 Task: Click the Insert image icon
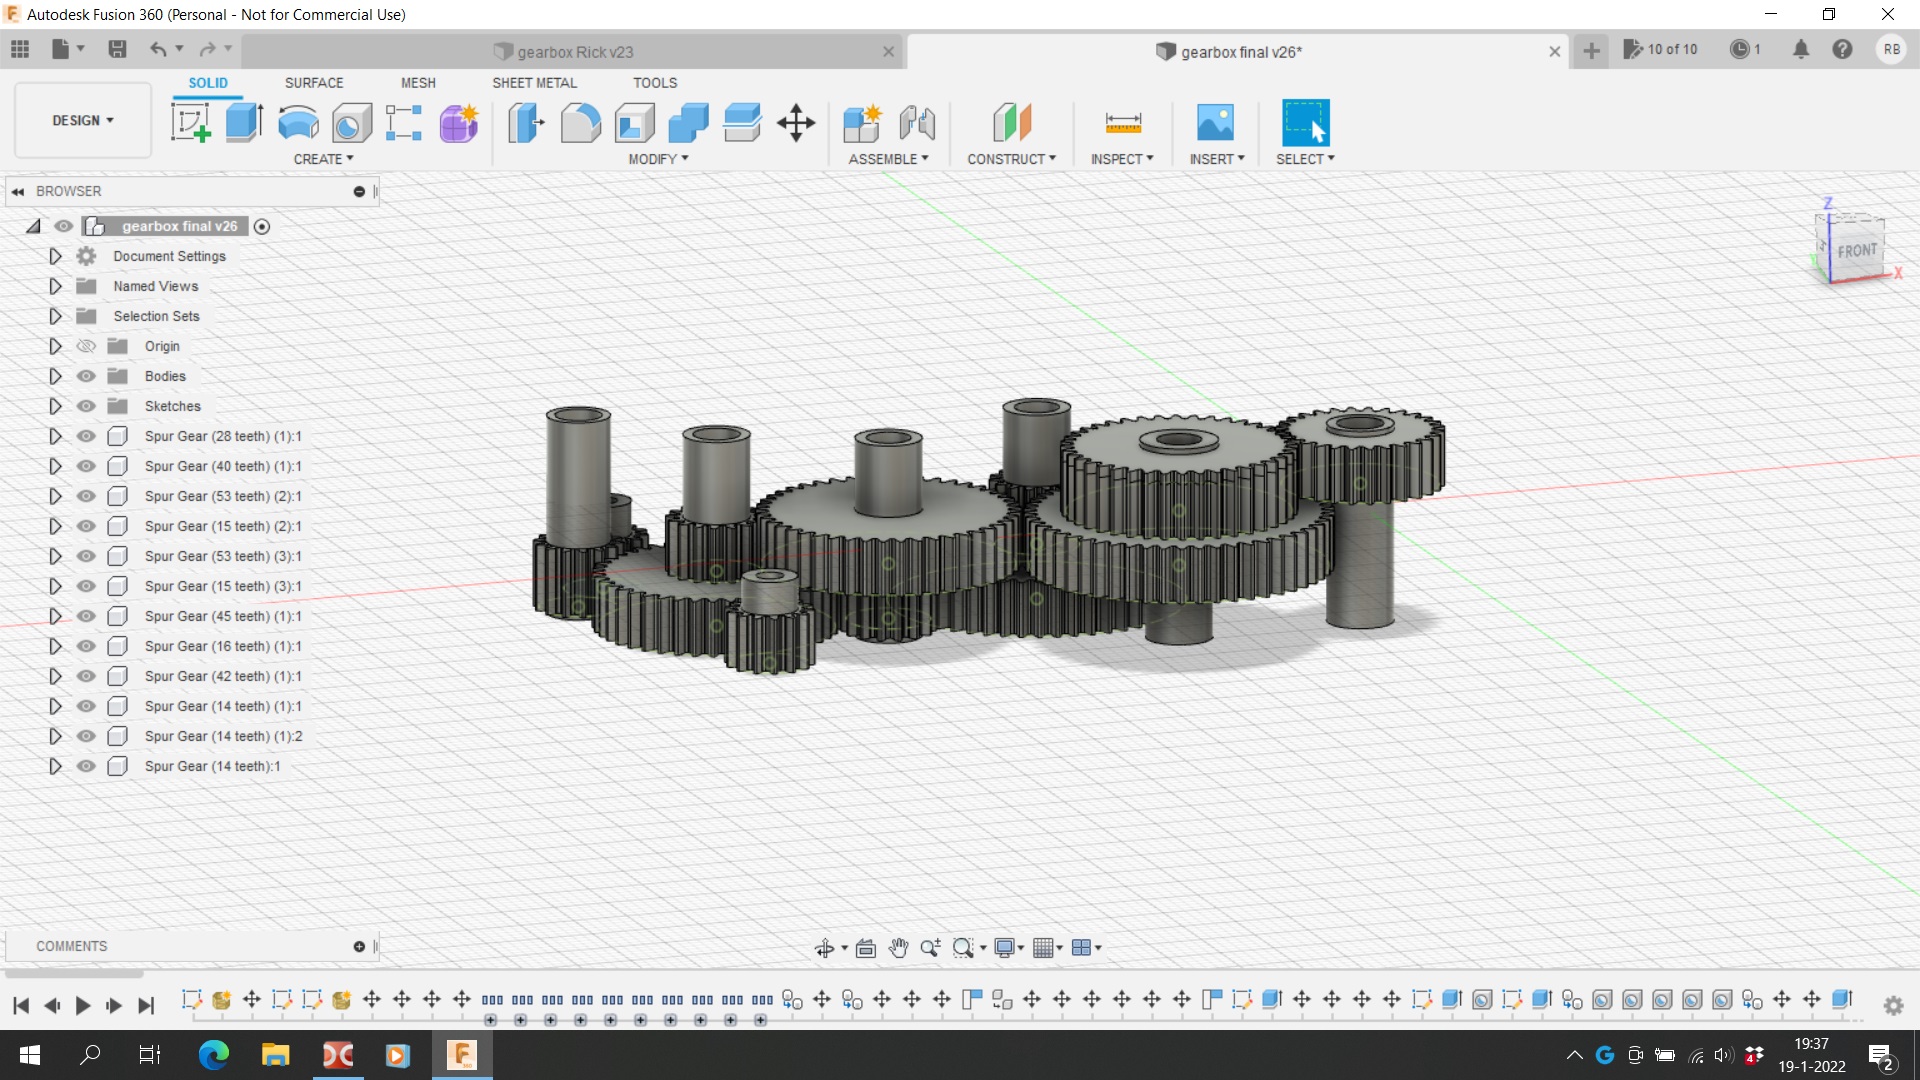(1215, 123)
